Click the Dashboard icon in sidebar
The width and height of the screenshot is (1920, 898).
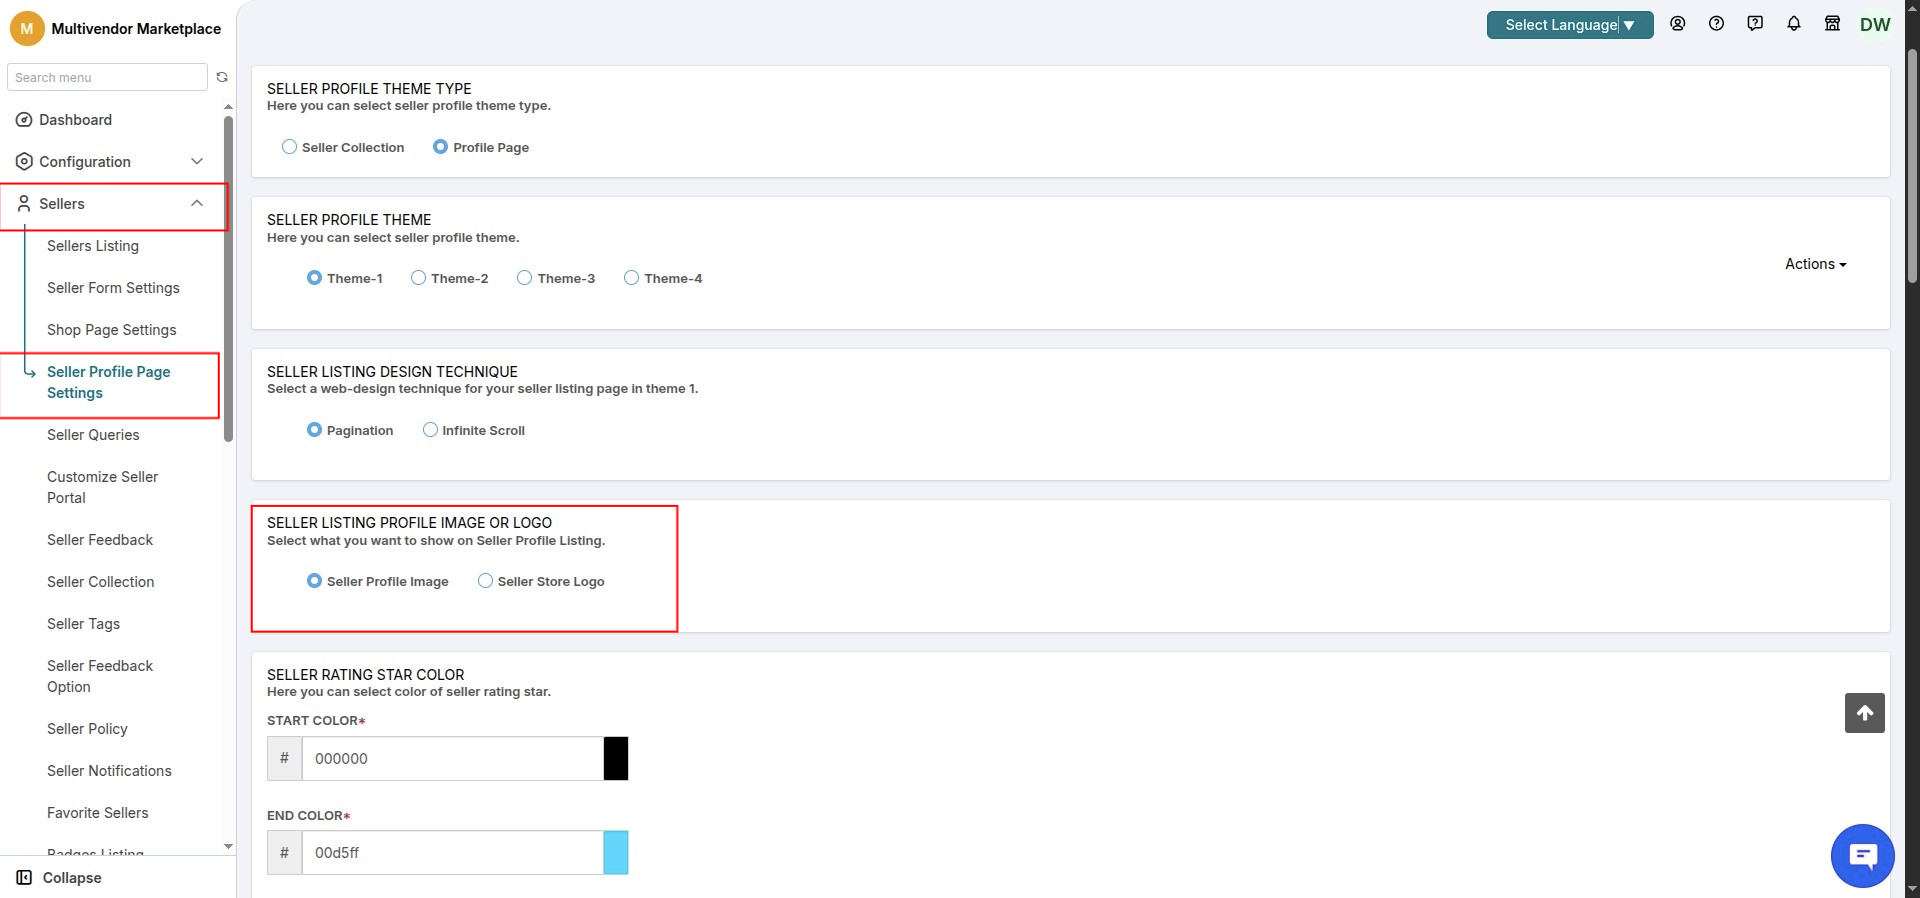(x=24, y=120)
